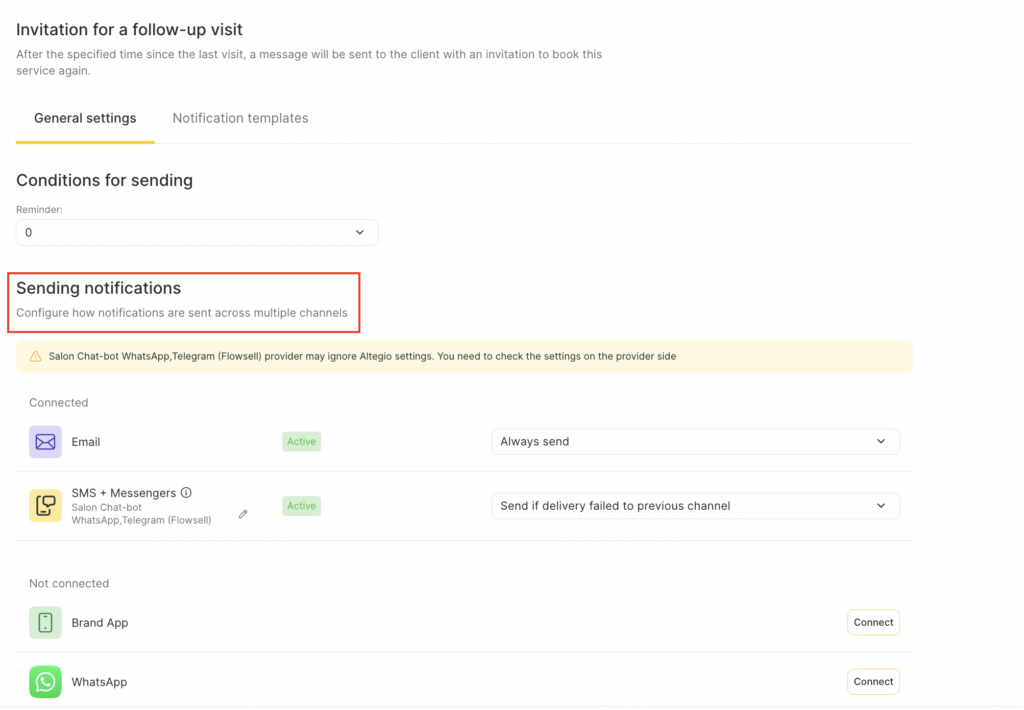This screenshot has width=1024, height=710.
Task: Expand 'Send if delivery failed' dropdown
Action: (694, 506)
